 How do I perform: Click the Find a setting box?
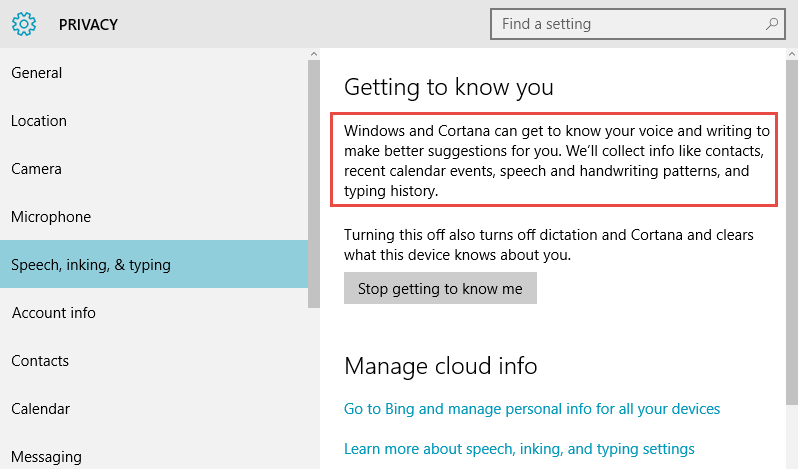click(638, 24)
